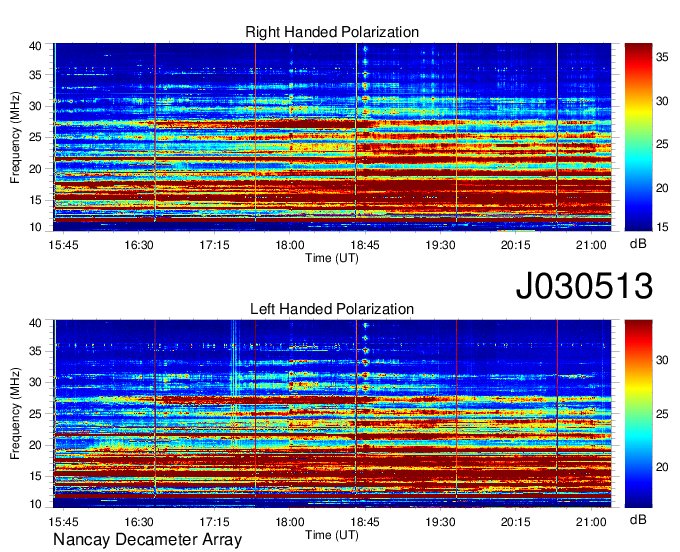The image size is (680, 552).
Task: Click '21:00' on the top time axis
Action: tap(591, 245)
